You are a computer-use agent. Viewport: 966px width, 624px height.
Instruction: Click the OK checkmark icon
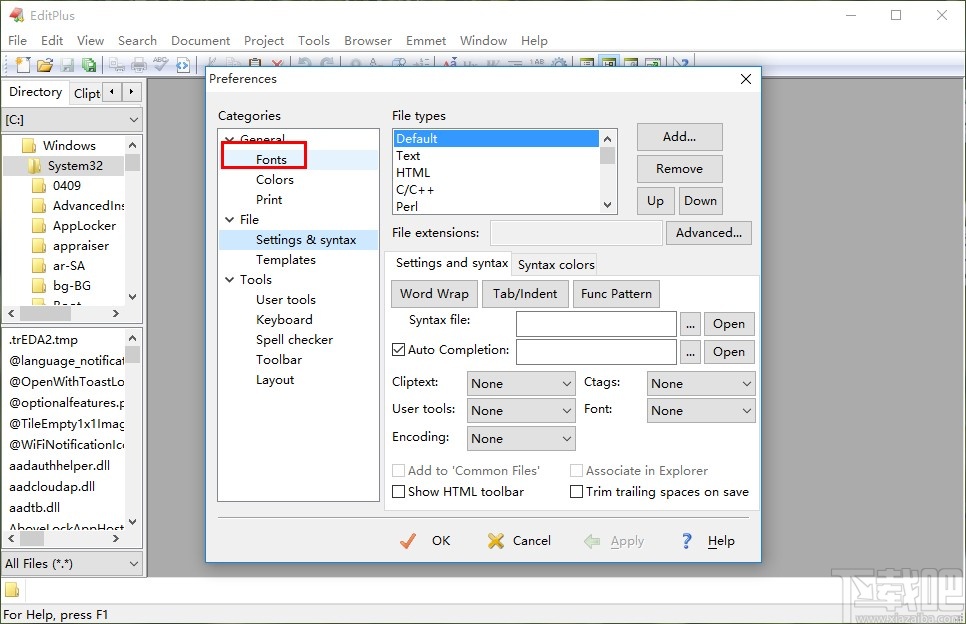408,541
